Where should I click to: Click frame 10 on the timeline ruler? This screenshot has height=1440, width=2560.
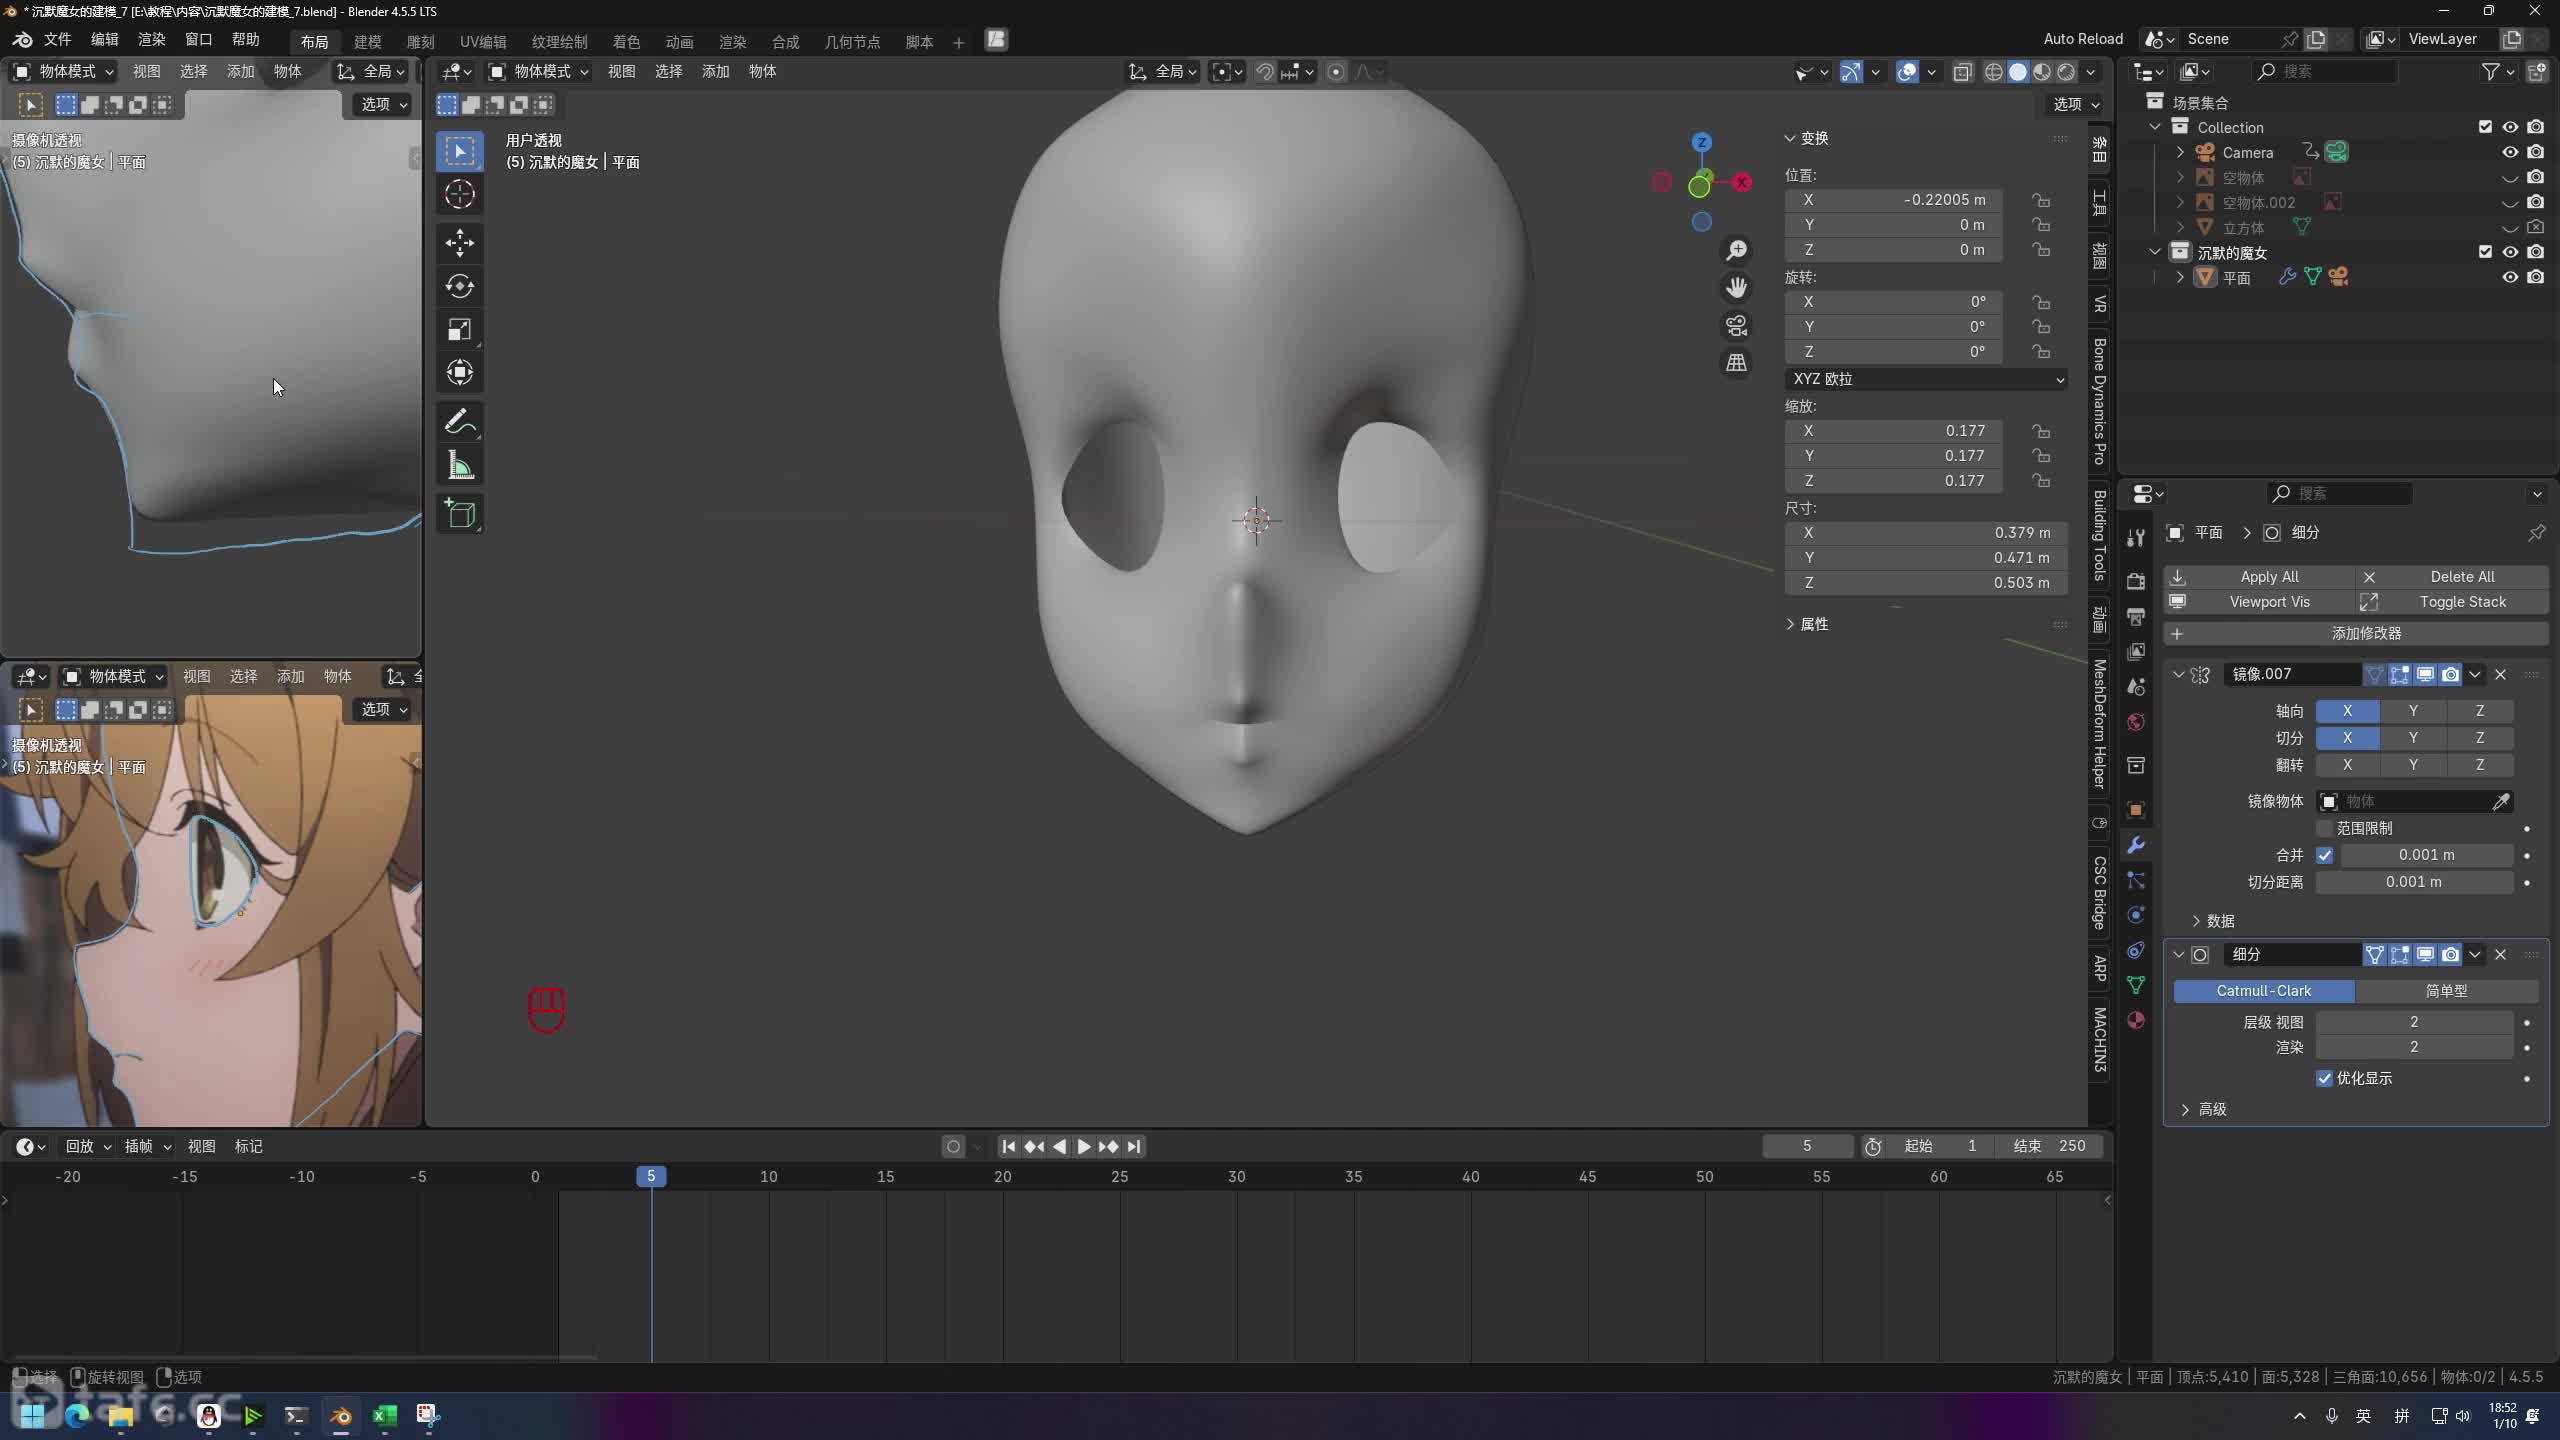pyautogui.click(x=768, y=1176)
